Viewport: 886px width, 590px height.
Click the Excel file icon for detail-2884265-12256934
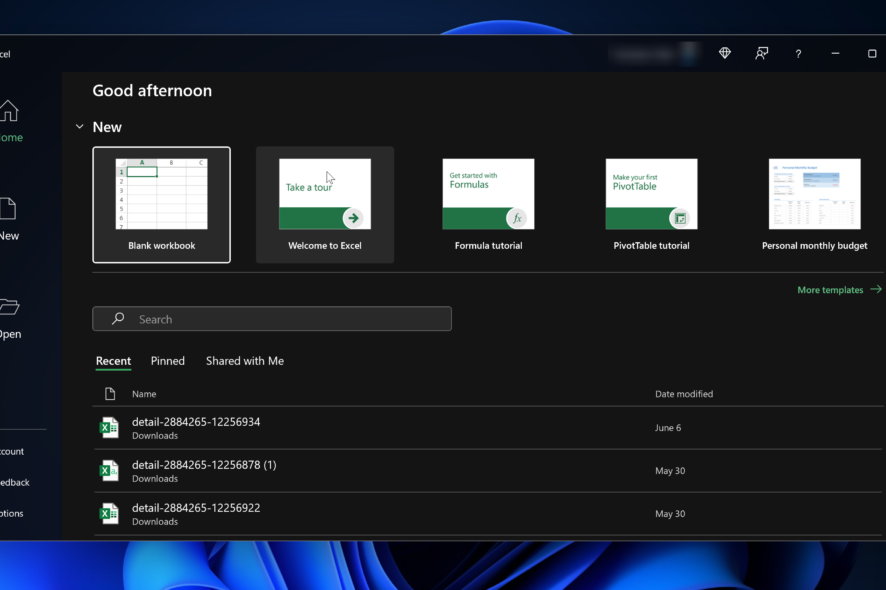(109, 428)
